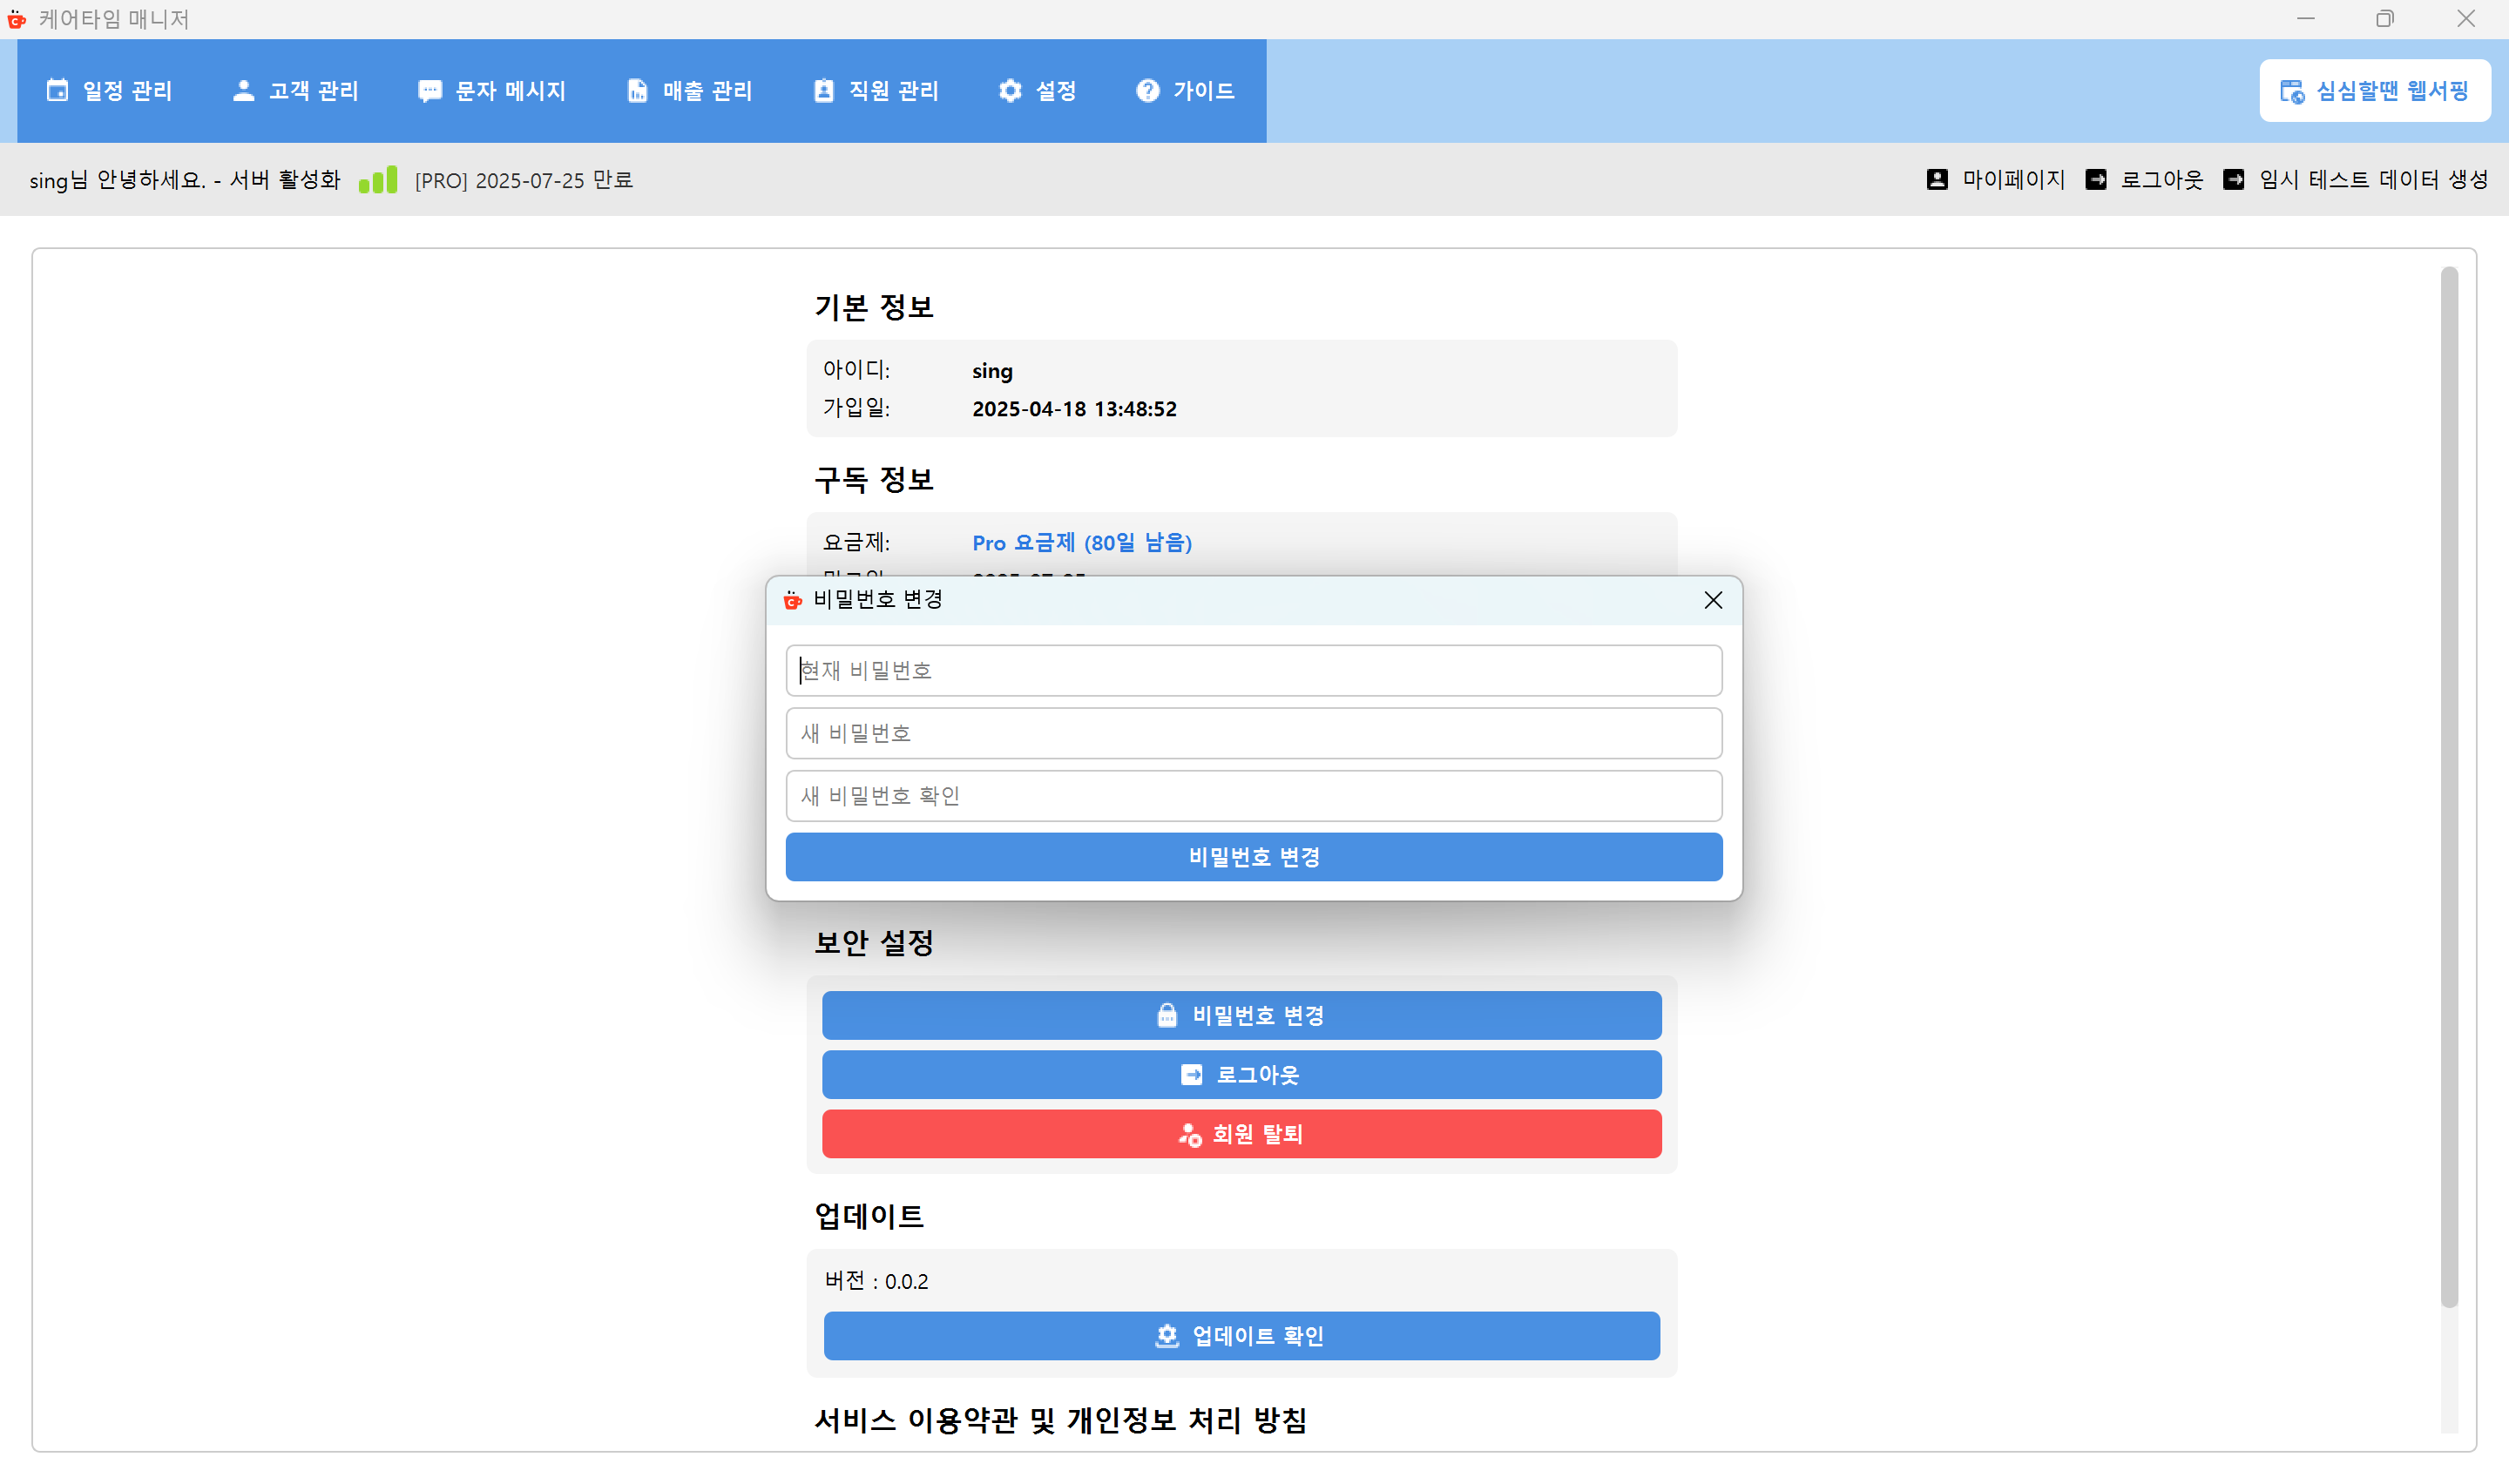Click the 심심할땐 웹서핑 button
Screen dimensions: 2509x1484
pyautogui.click(x=2375, y=90)
